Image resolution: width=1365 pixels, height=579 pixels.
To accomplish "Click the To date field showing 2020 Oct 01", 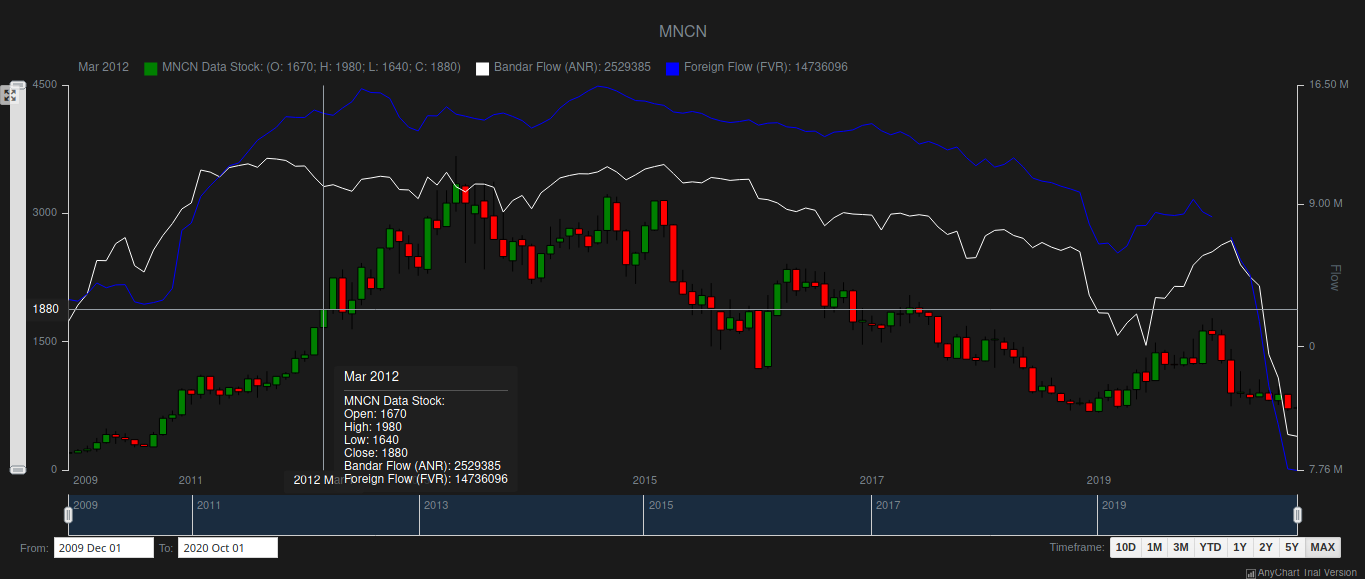I will coord(227,547).
